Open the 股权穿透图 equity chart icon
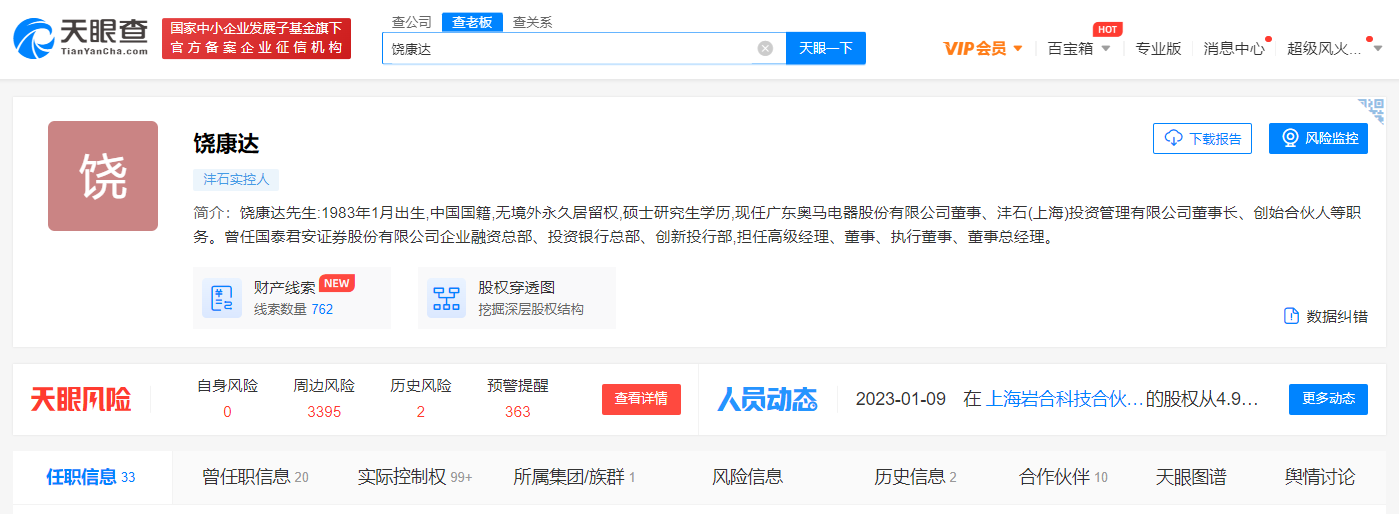The height and width of the screenshot is (514, 1399). 446,298
